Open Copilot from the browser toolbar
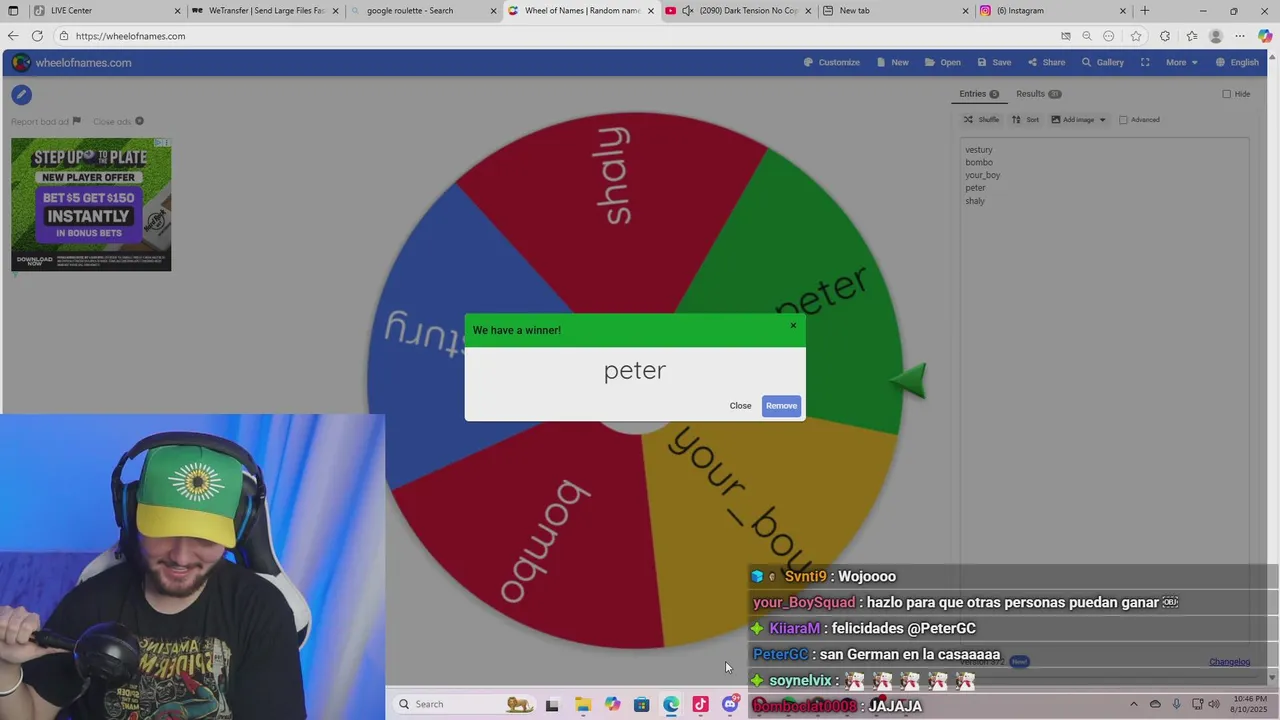Screen dimensions: 1280x720 click(x=1265, y=36)
